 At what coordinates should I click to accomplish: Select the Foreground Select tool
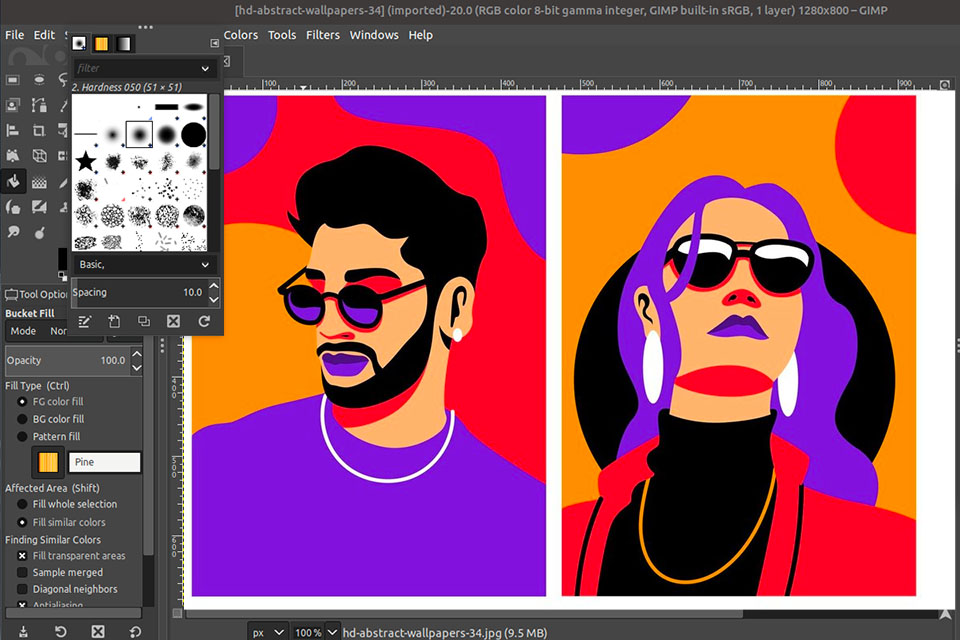pyautogui.click(x=13, y=105)
